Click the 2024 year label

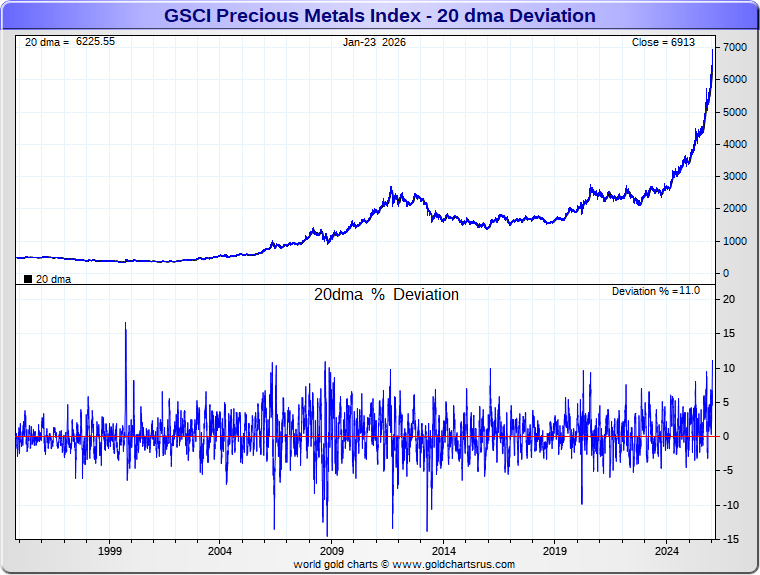[666, 551]
